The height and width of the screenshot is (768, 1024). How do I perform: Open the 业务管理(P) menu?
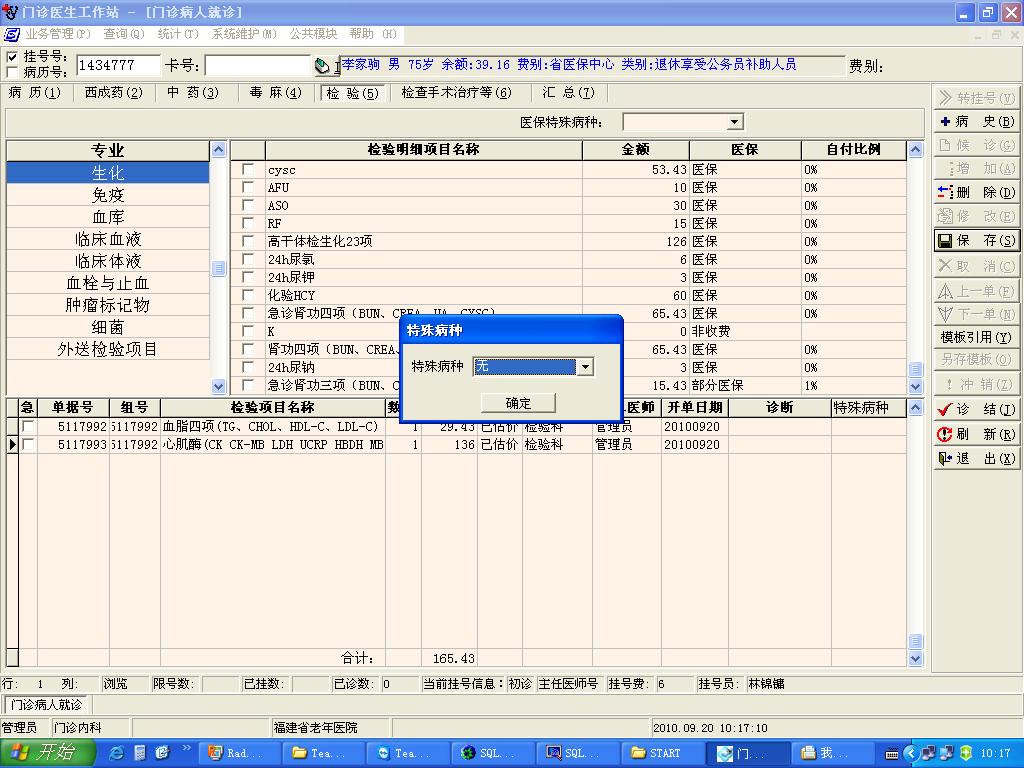[58, 34]
